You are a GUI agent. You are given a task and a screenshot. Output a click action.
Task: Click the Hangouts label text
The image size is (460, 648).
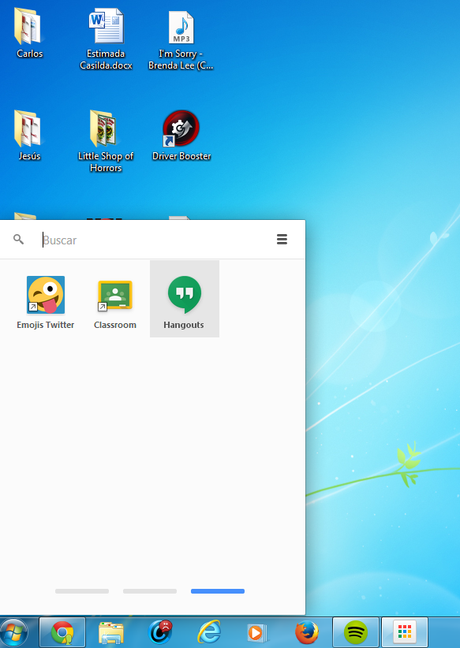184,325
